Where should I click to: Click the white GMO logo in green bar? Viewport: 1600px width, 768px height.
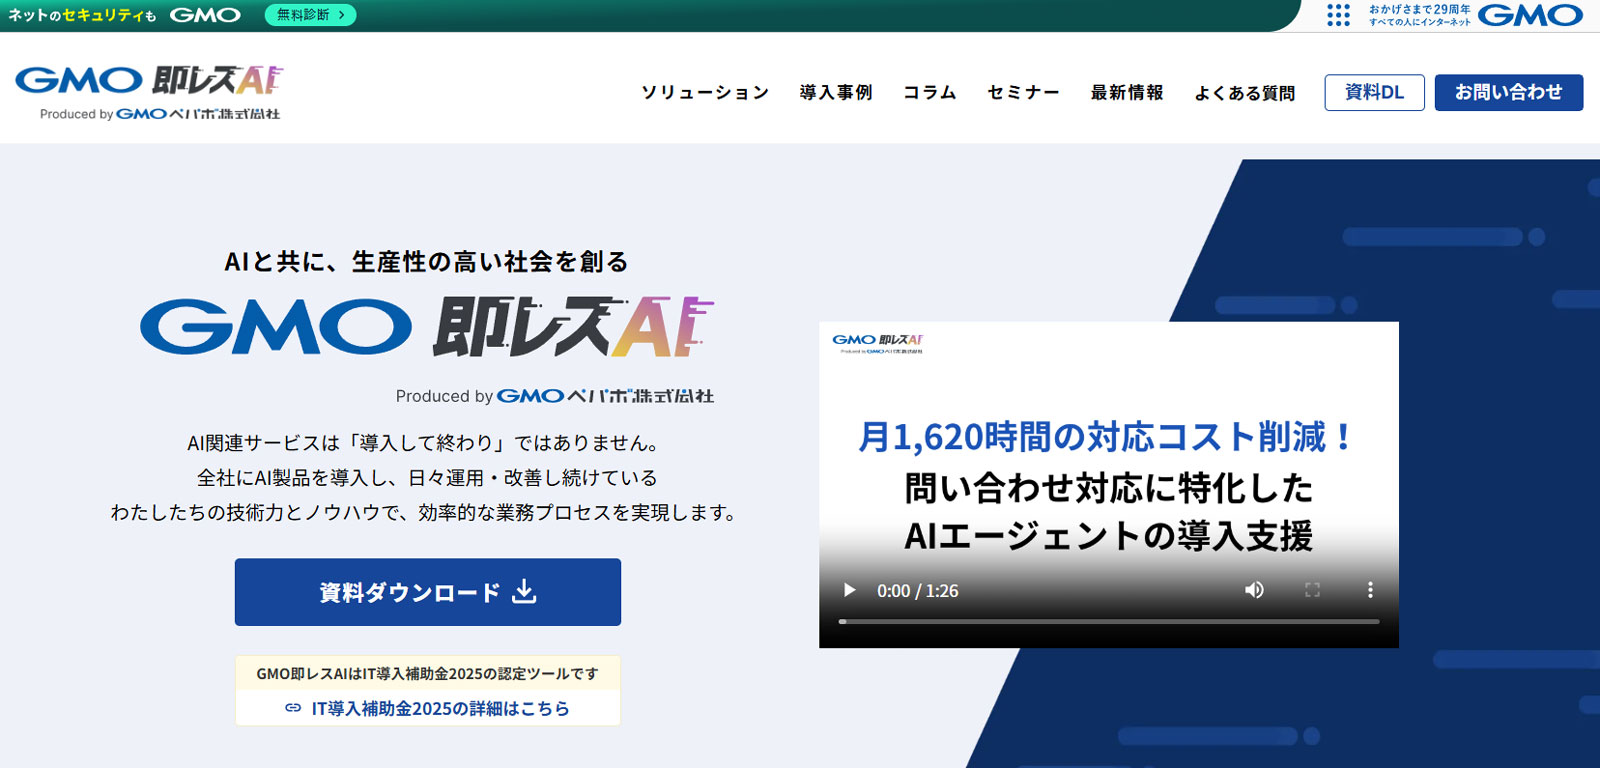point(205,15)
